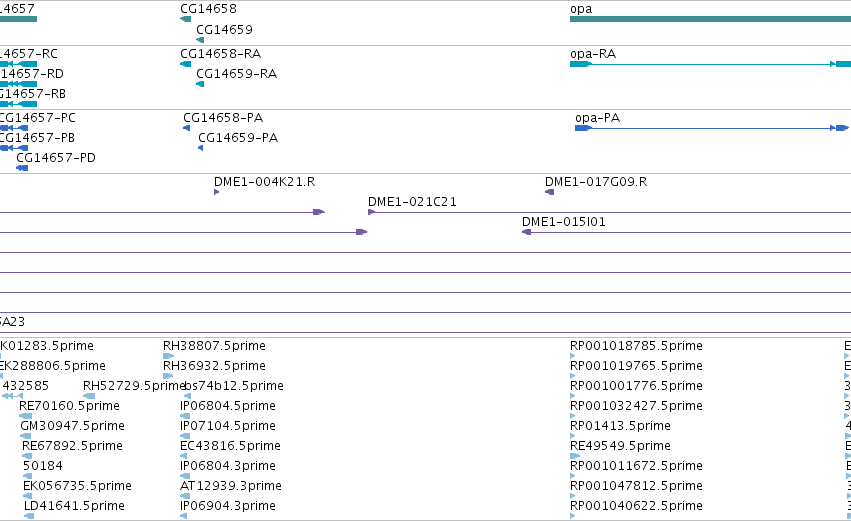Select the teal opa gene bar
The height and width of the screenshot is (521, 851).
pos(710,19)
